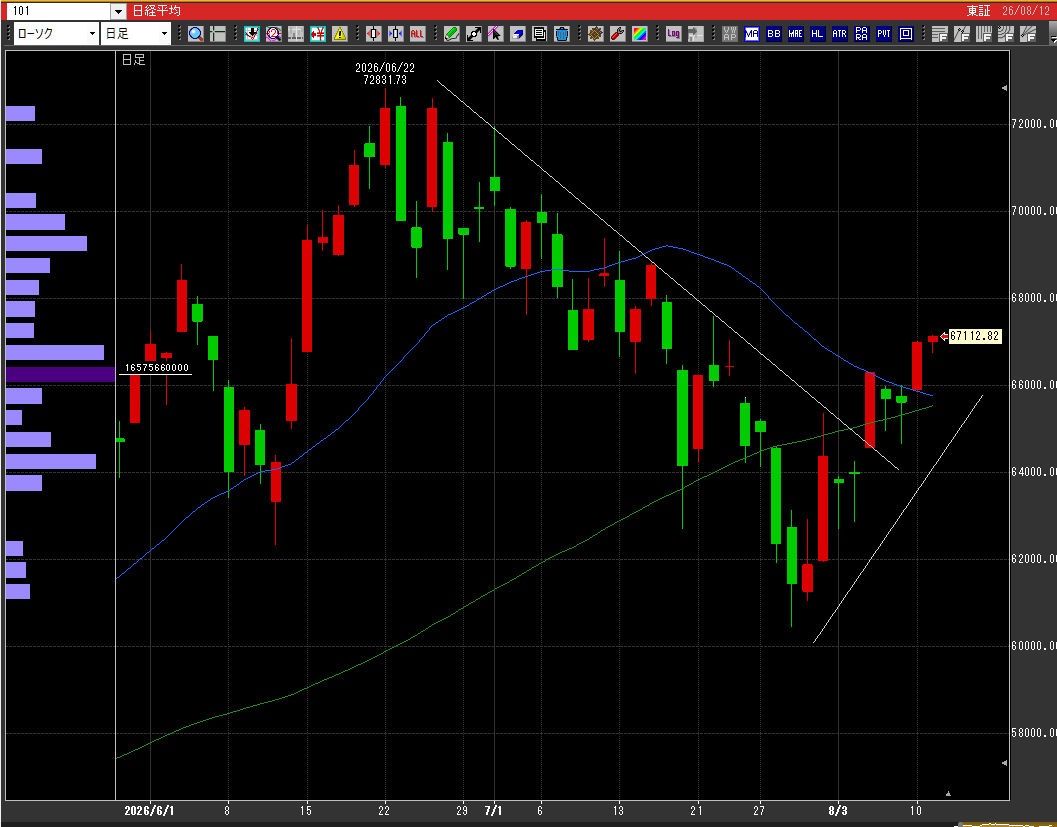The height and width of the screenshot is (827, 1057).
Task: Click the small up arrow near date axis
Action: pos(948,794)
